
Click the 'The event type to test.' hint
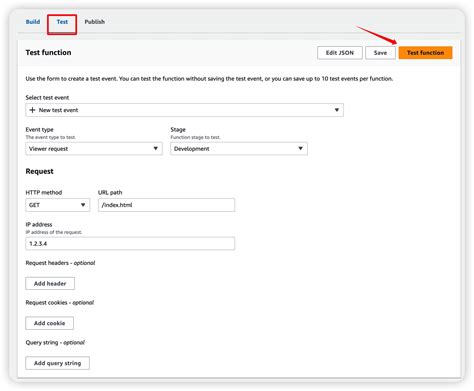pyautogui.click(x=51, y=137)
